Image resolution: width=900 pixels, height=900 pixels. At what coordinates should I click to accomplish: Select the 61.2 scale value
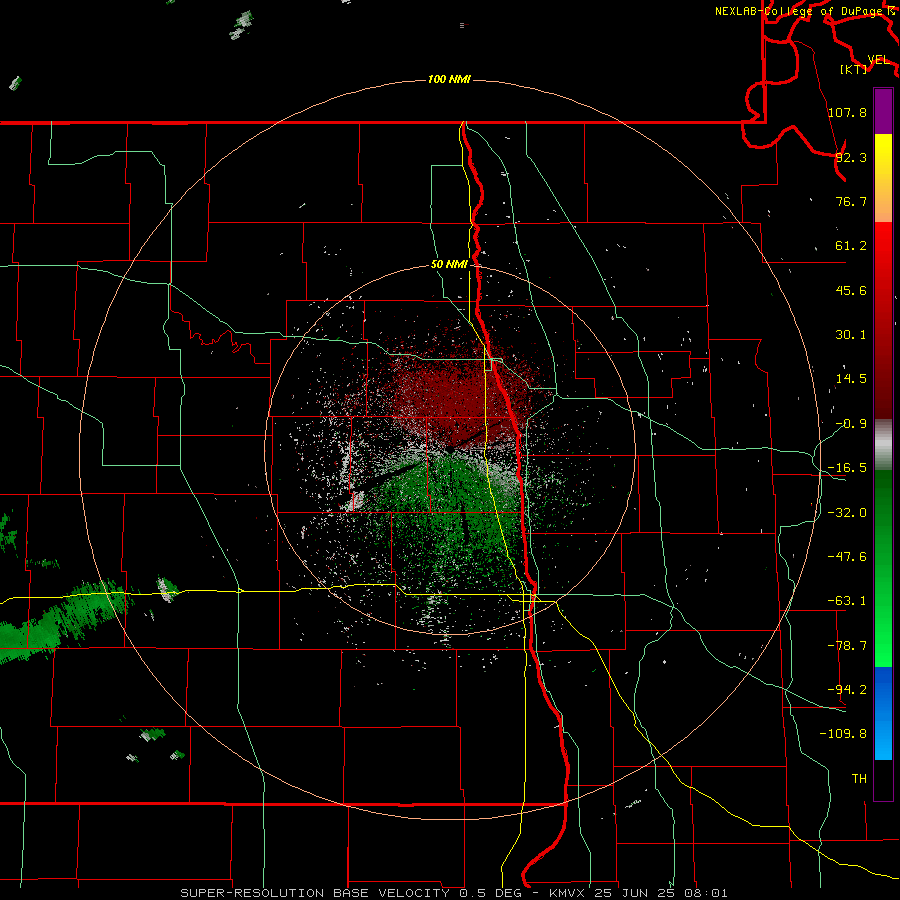[x=851, y=246]
